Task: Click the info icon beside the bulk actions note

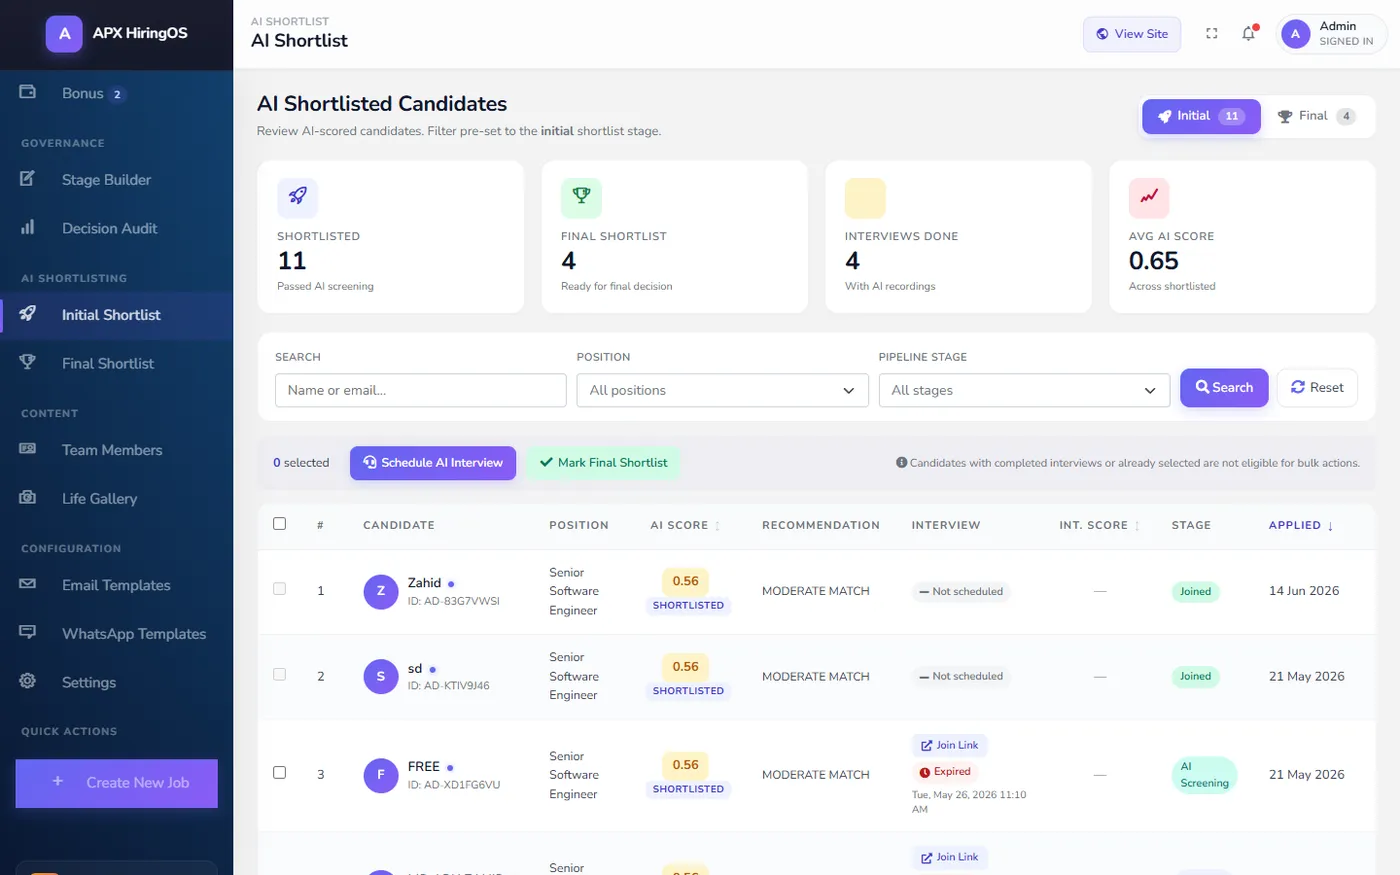Action: click(x=901, y=463)
